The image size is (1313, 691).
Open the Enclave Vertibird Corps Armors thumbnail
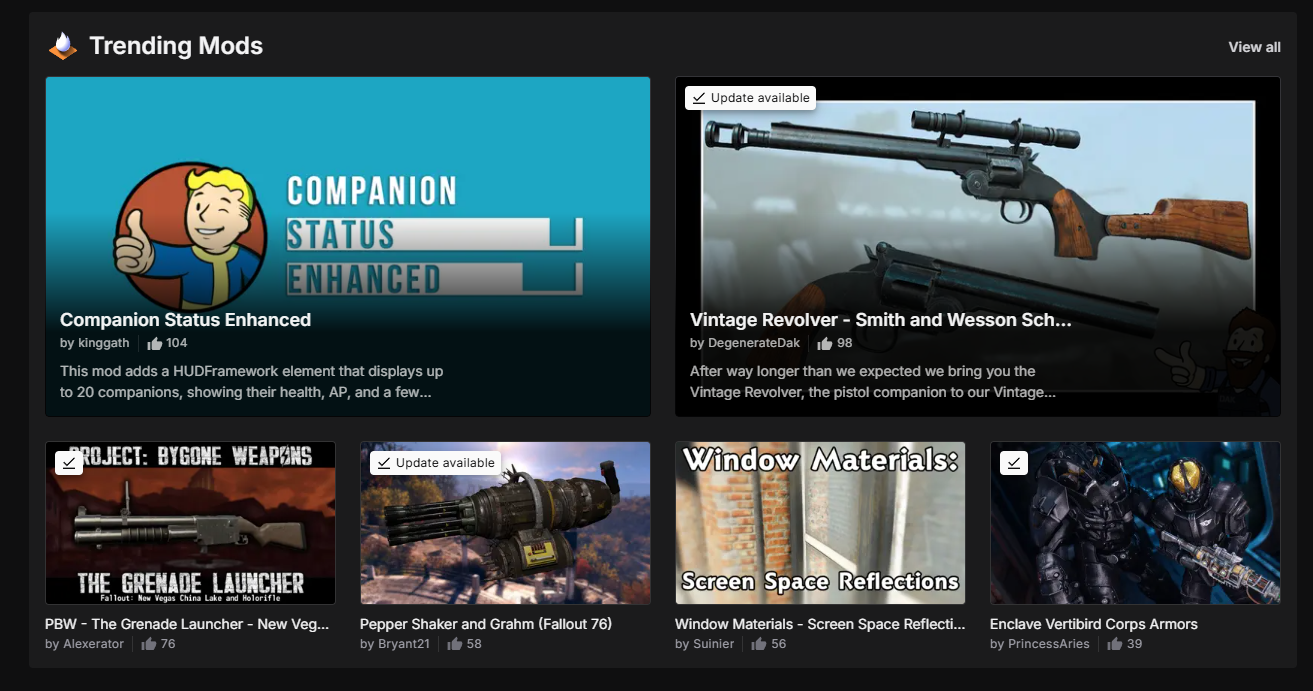click(1135, 523)
